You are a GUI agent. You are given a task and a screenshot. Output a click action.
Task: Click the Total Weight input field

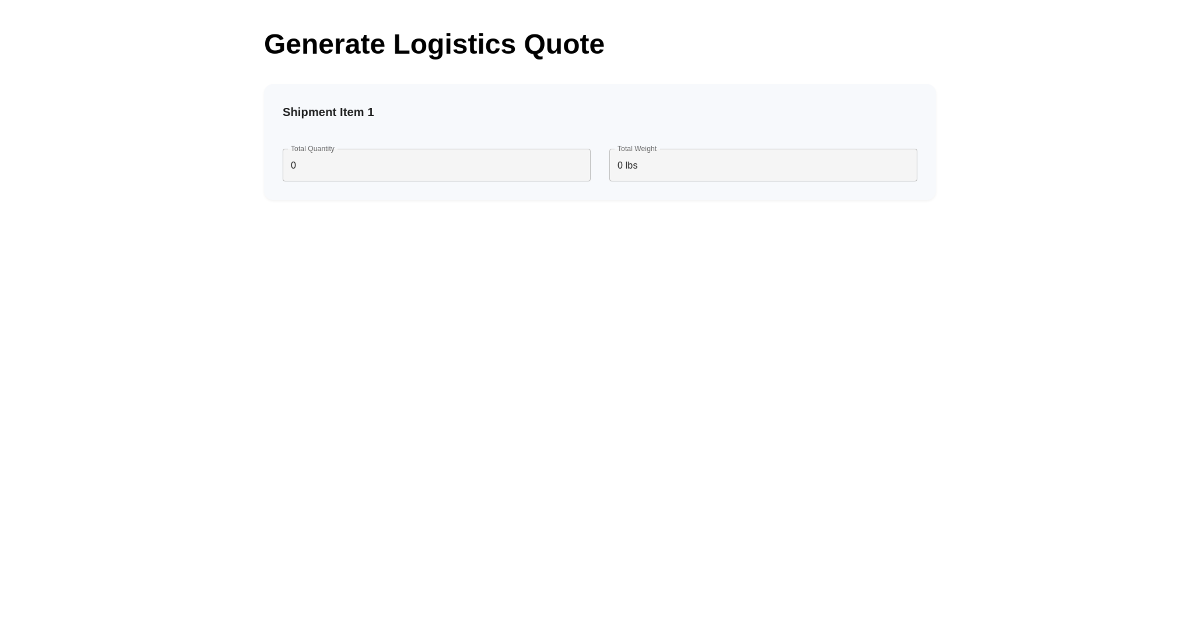pyautogui.click(x=762, y=165)
